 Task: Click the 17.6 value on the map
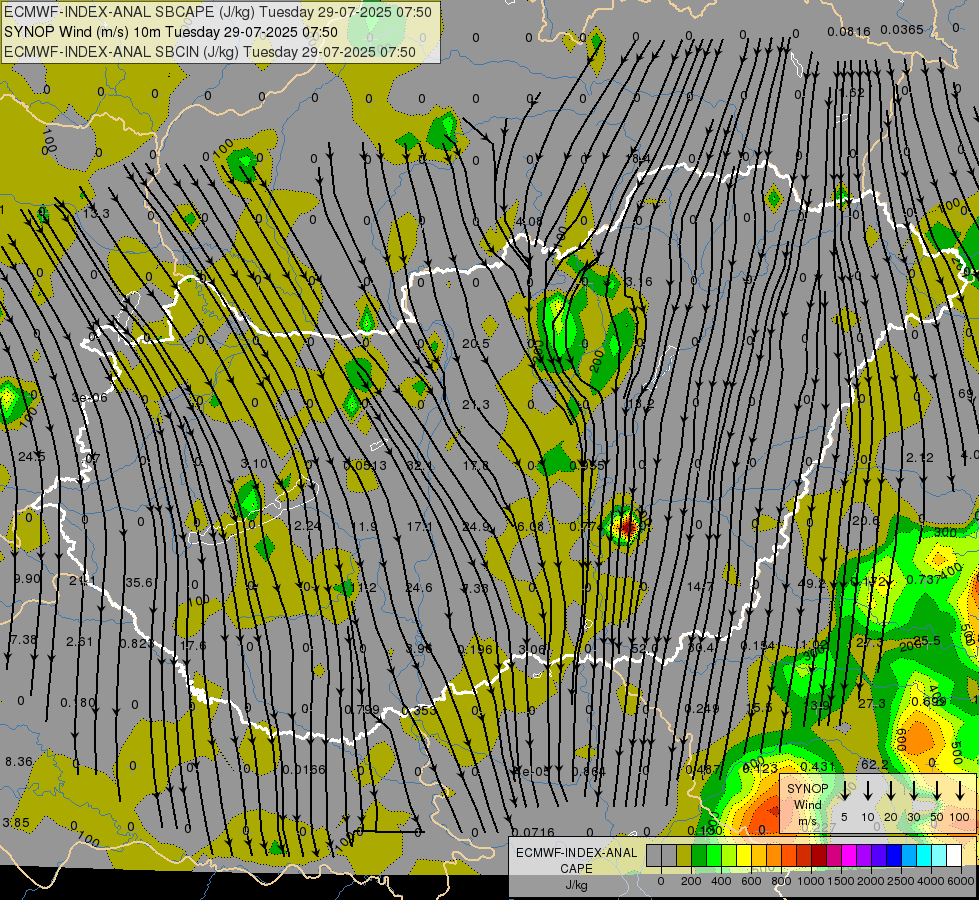(193, 645)
